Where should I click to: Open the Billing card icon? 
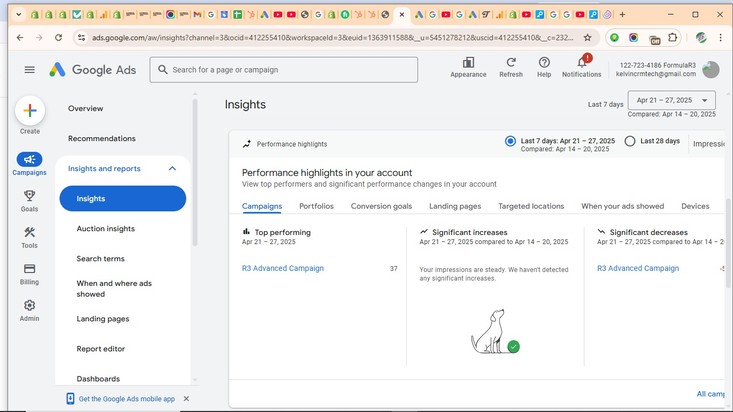[x=29, y=269]
